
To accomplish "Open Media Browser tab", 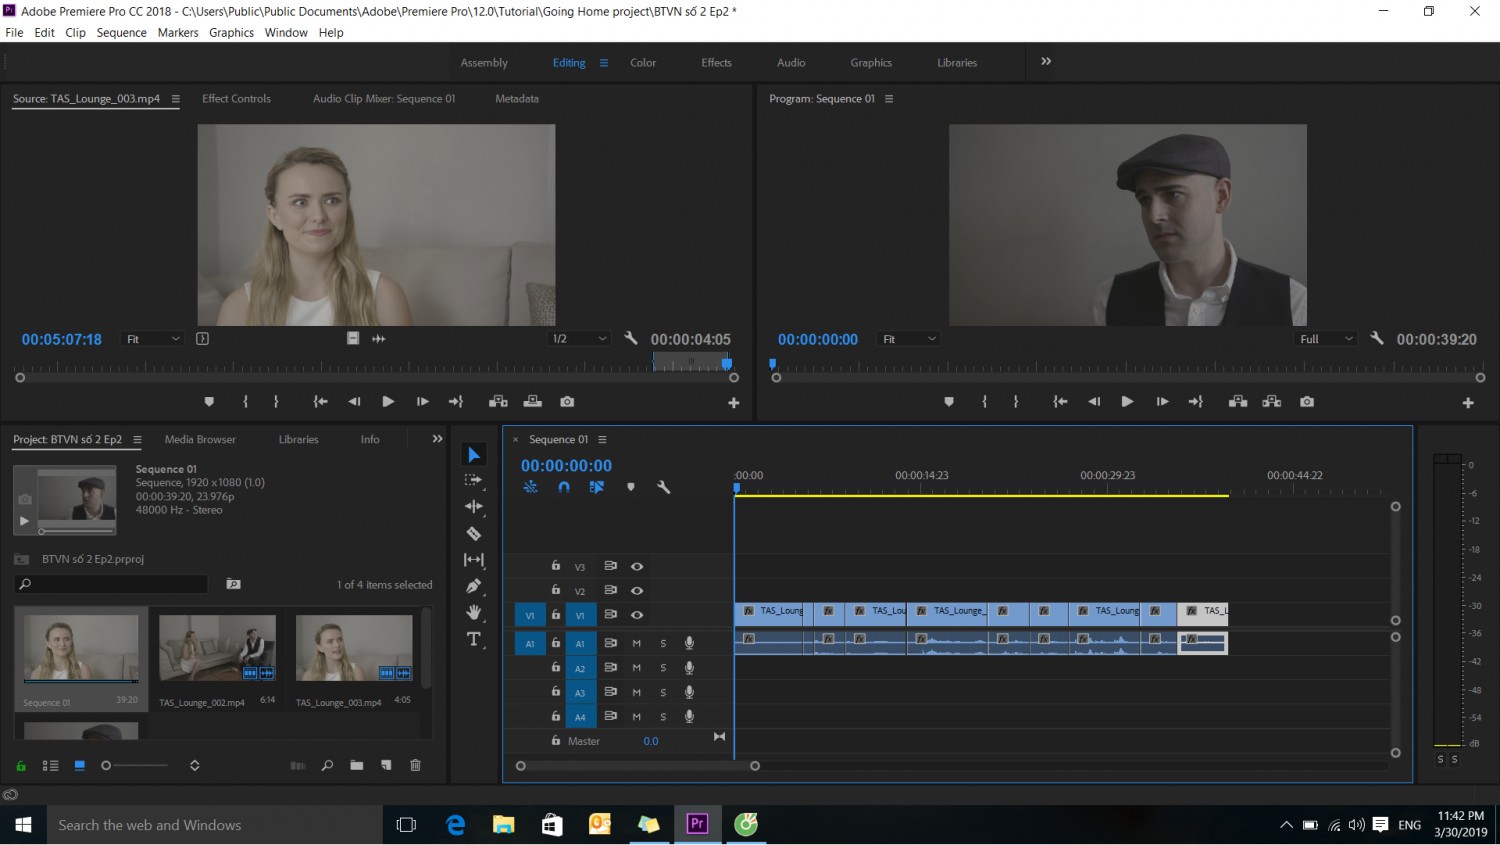I will tap(200, 439).
